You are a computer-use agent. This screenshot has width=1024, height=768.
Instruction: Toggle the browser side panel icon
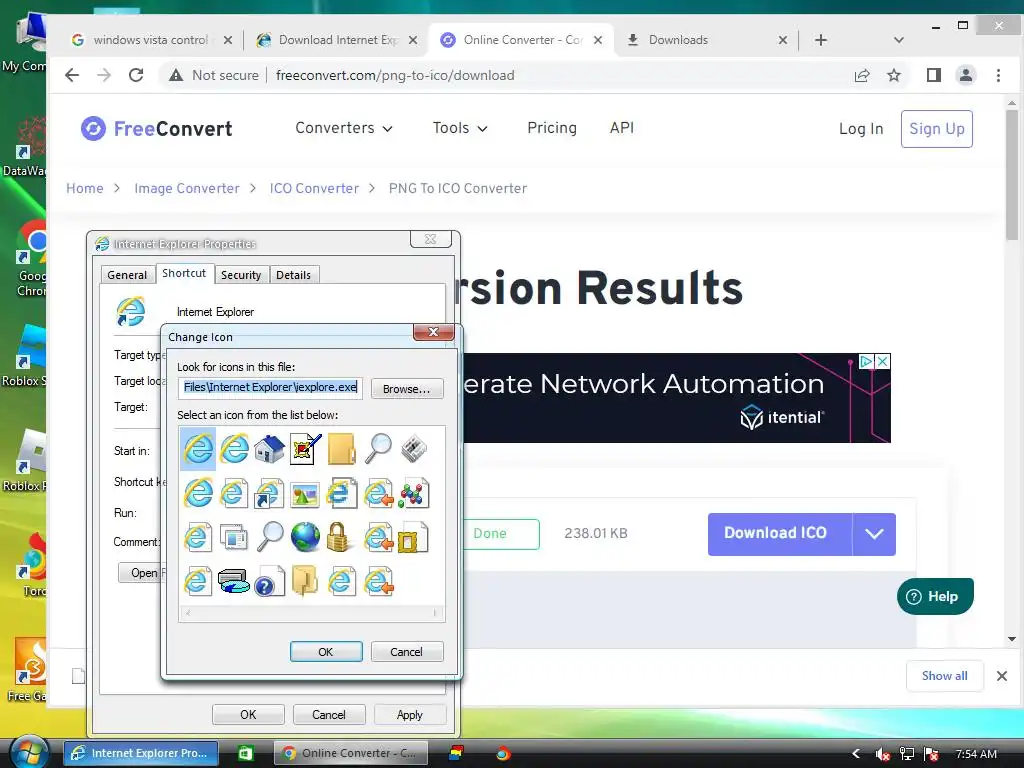[934, 75]
